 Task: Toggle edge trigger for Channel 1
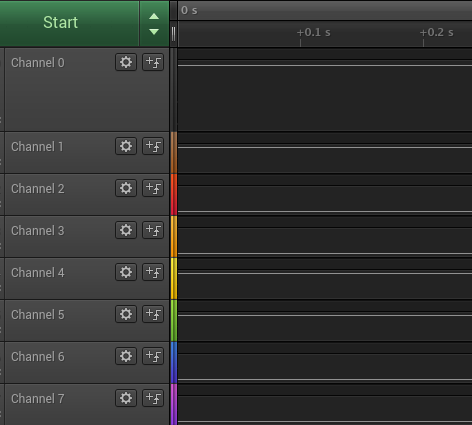click(x=153, y=146)
